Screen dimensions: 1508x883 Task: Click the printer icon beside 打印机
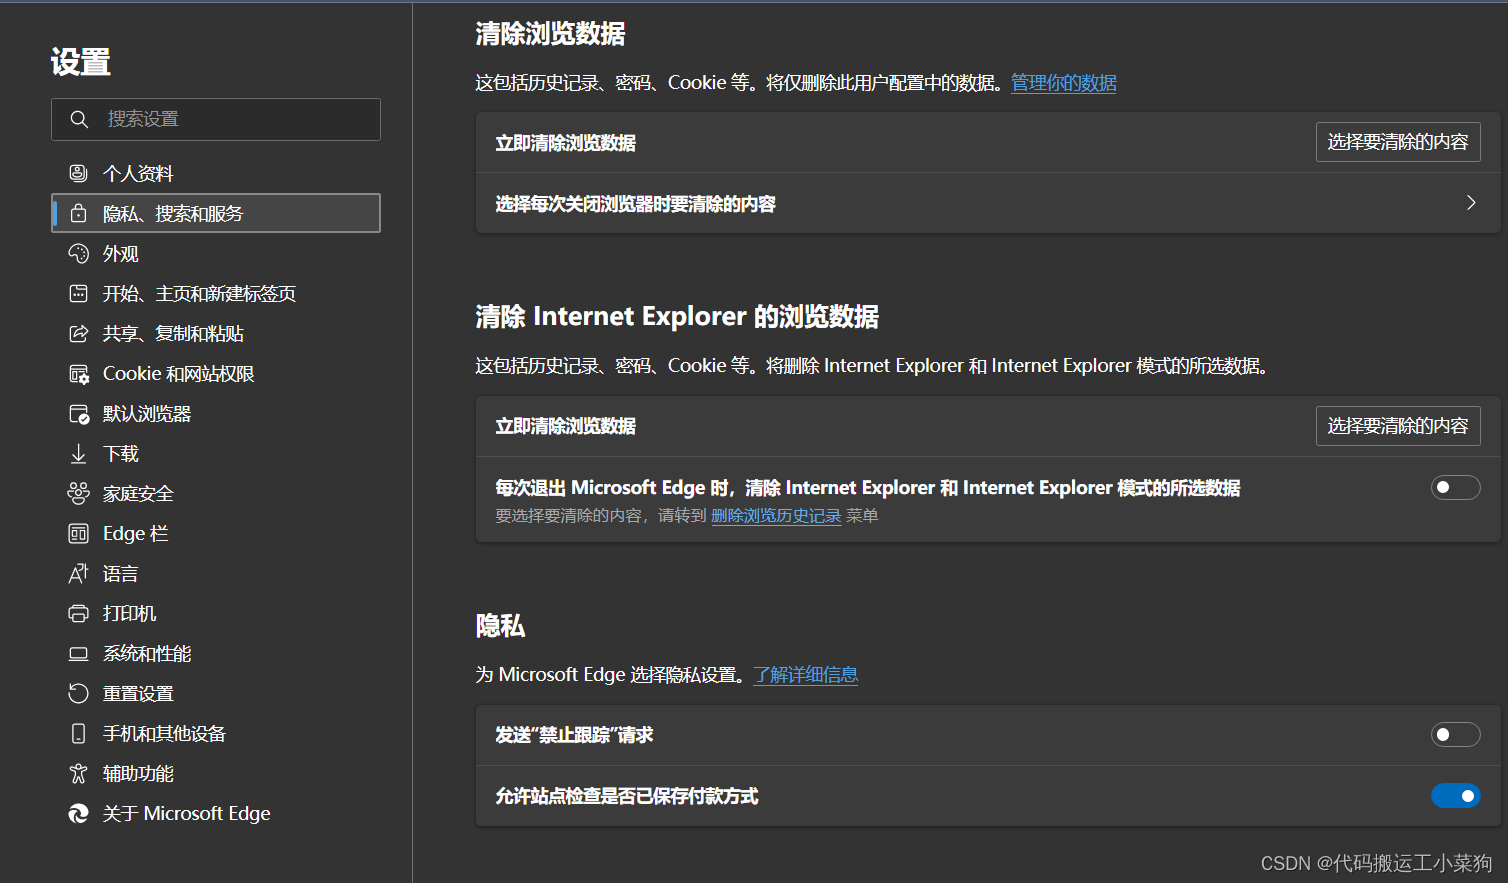pos(78,613)
